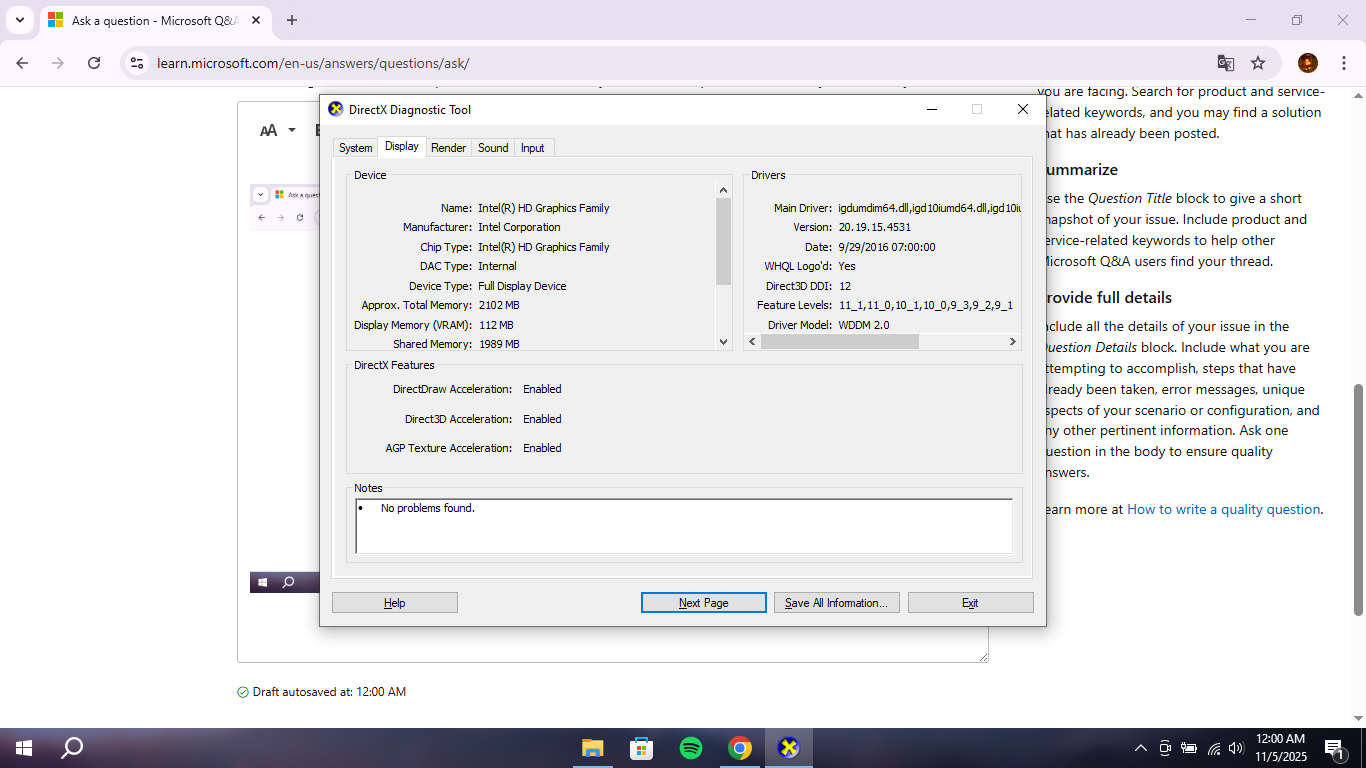Click the Next Page button
Image resolution: width=1366 pixels, height=768 pixels.
703,603
